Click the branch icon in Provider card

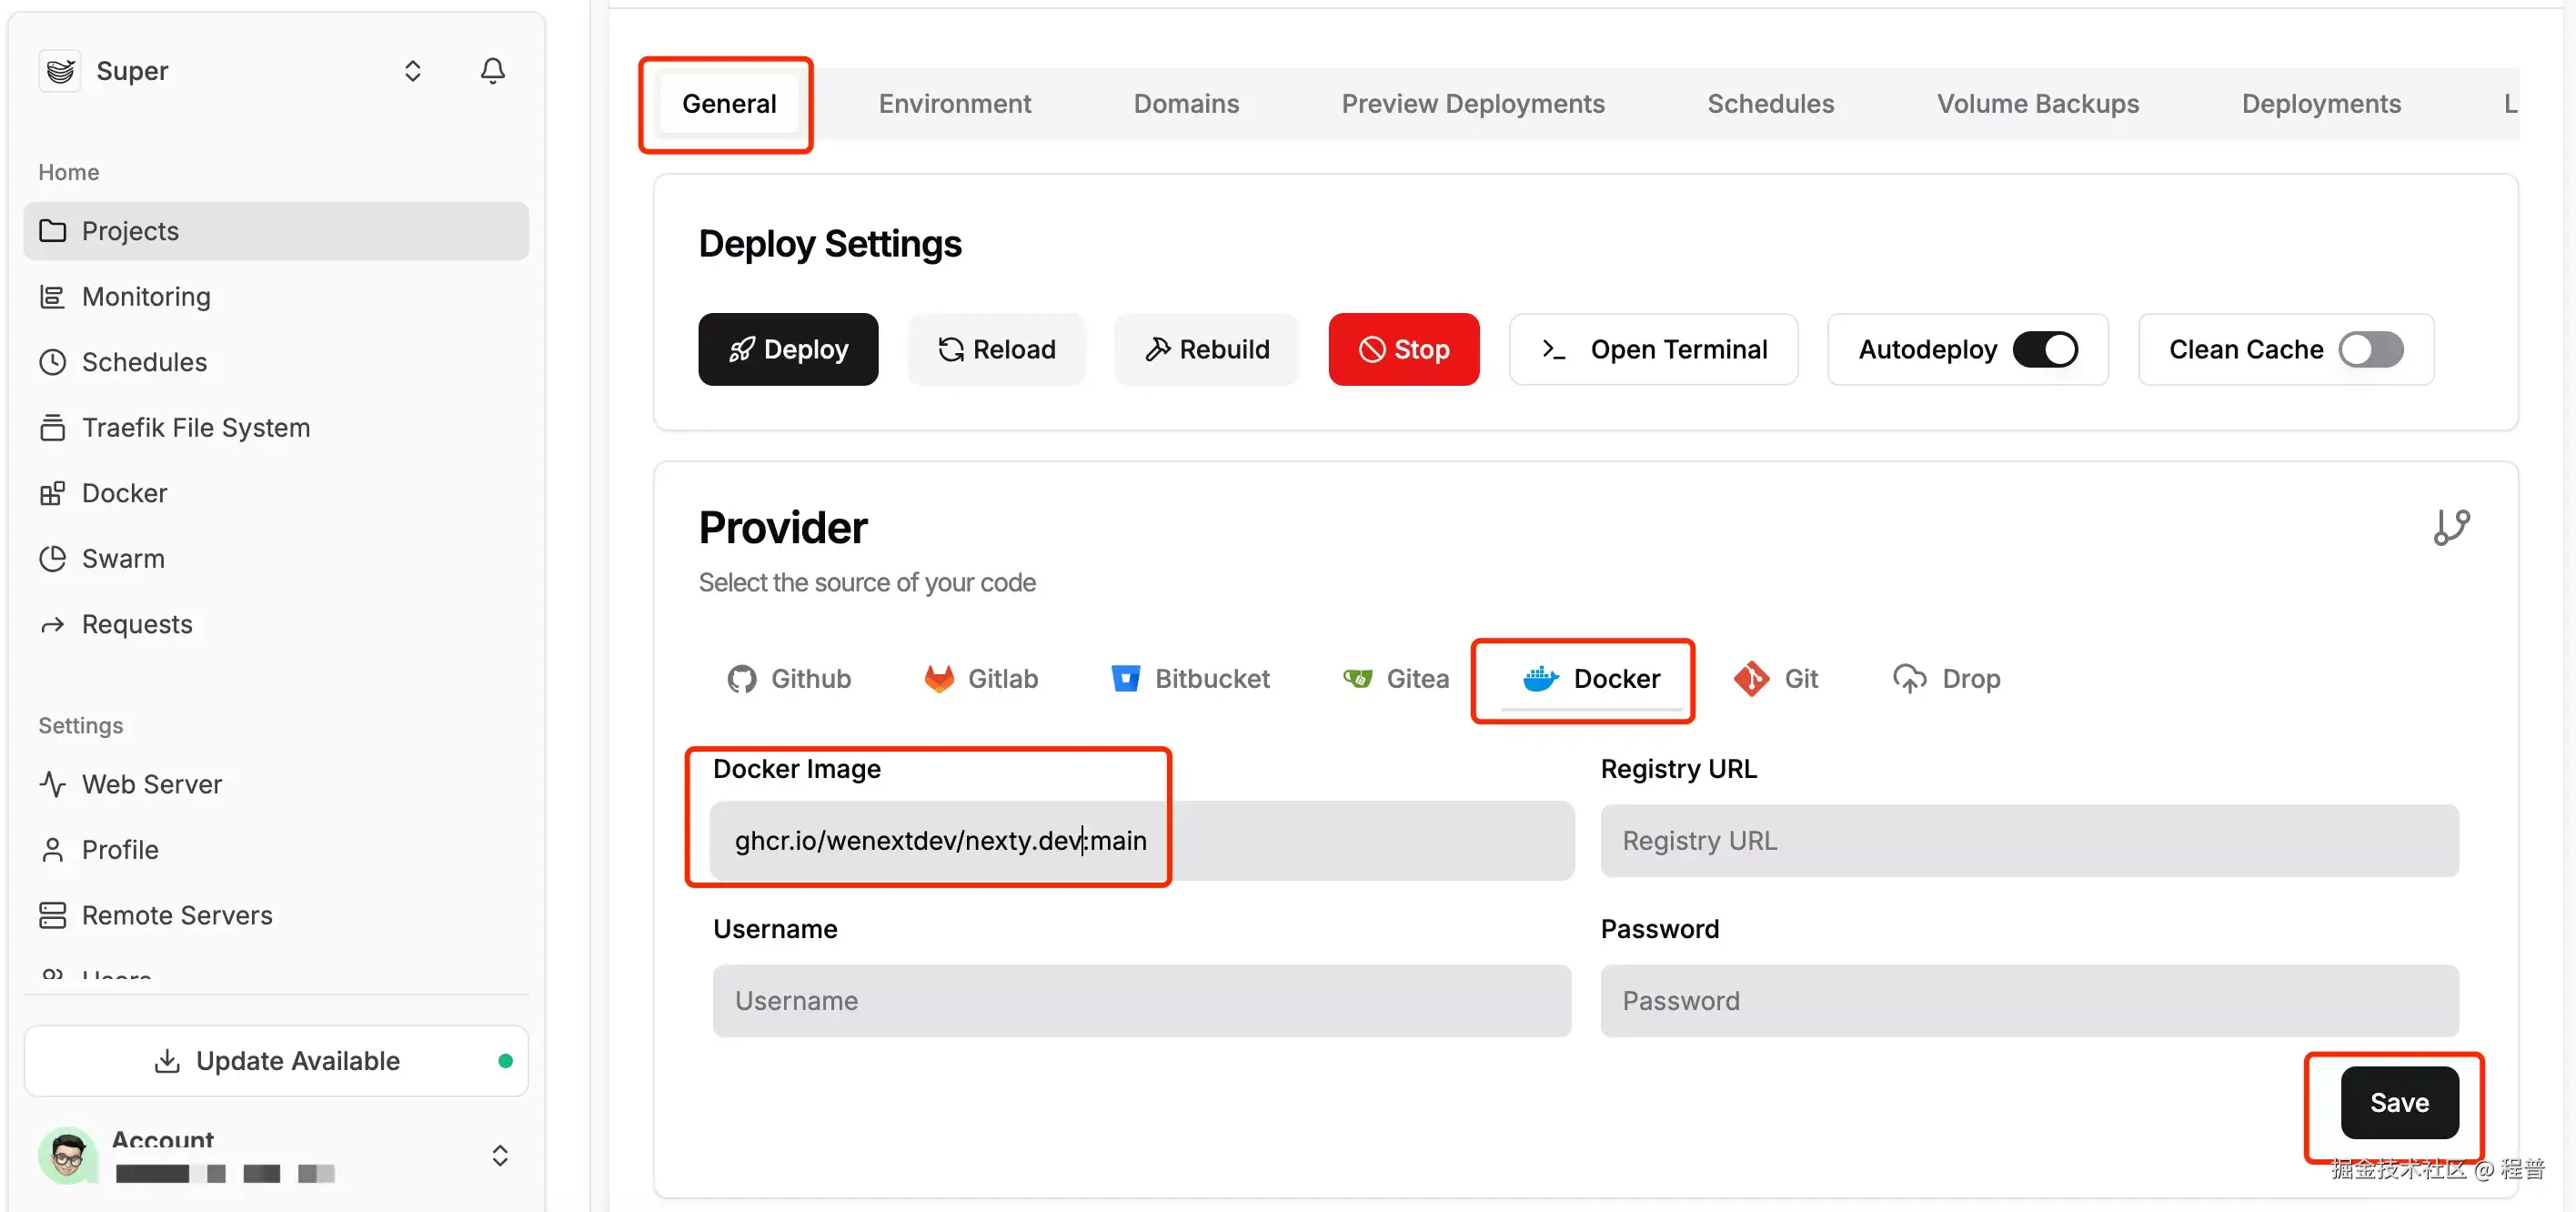(2452, 526)
